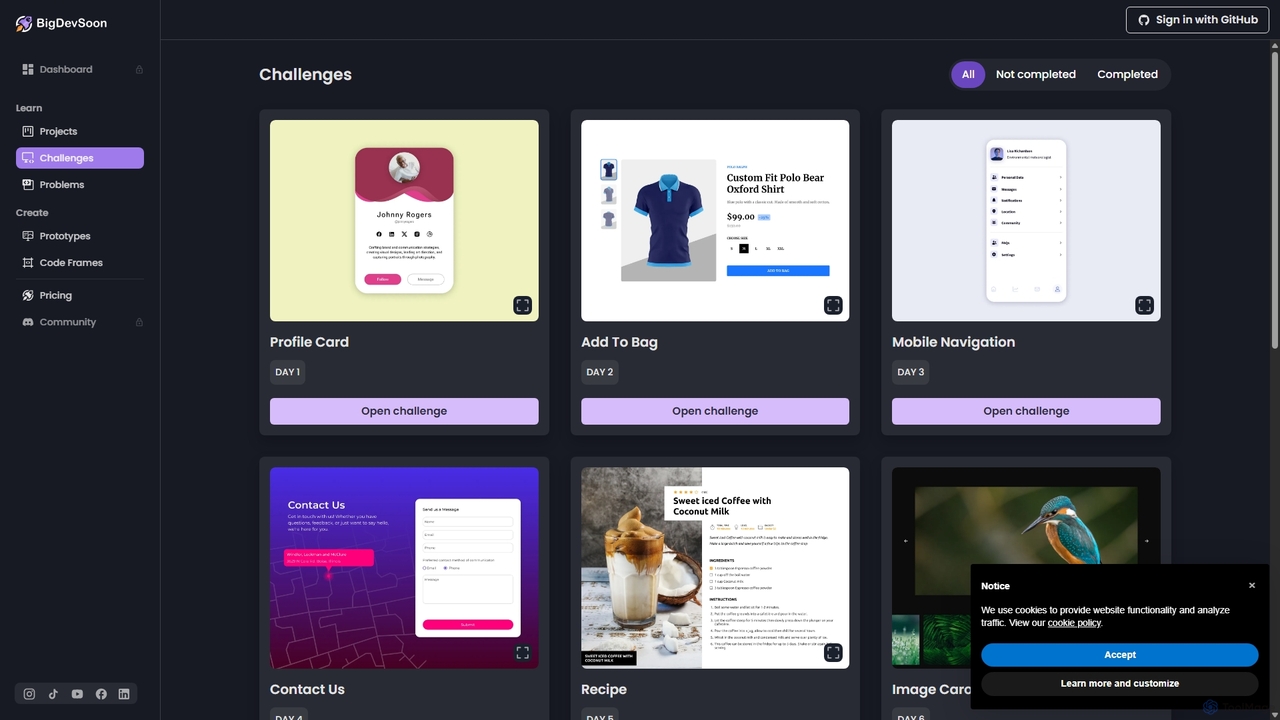The image size is (1280, 720).
Task: Click the "Profile Card" title
Action: 309,342
